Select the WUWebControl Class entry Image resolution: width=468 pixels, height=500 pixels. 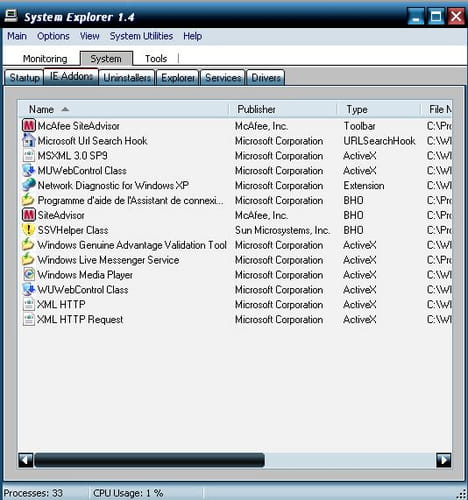point(83,290)
